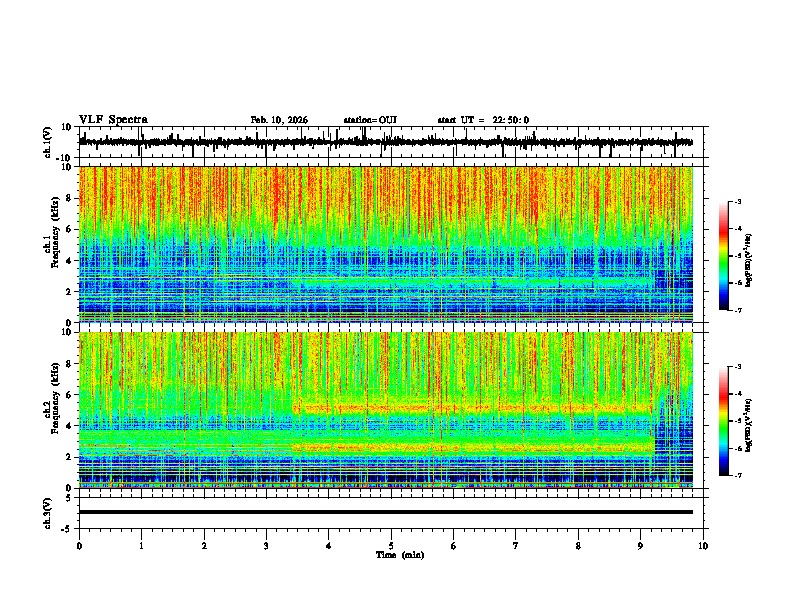This screenshot has height=612, width=792.
Task: Click the ch.2 frequency spectrogram panel
Action: [386, 410]
